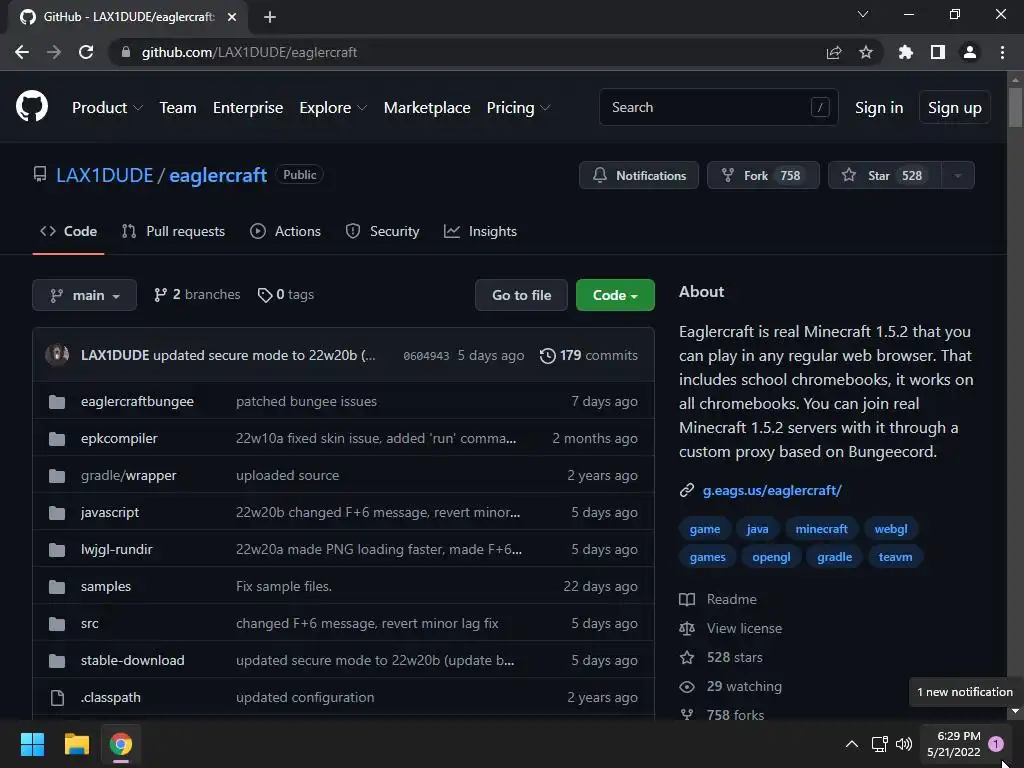Click the page vertical scrollbar thumb
The height and width of the screenshot is (768, 1024).
[1015, 107]
